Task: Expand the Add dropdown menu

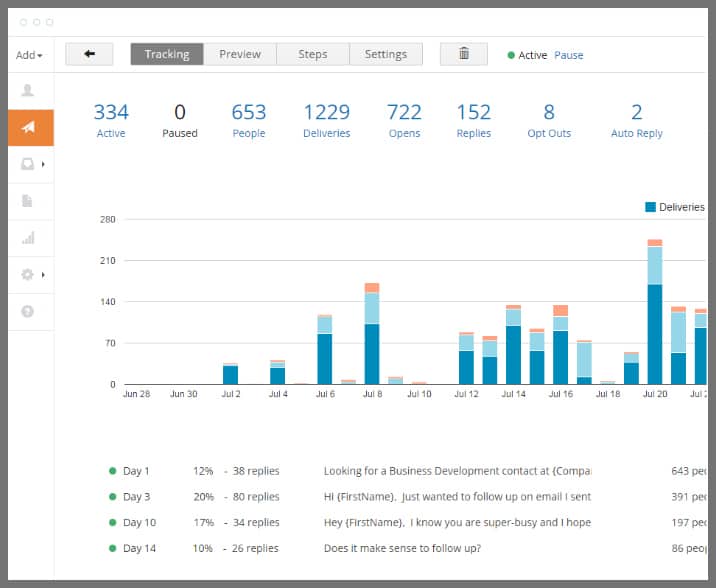Action: tap(29, 55)
